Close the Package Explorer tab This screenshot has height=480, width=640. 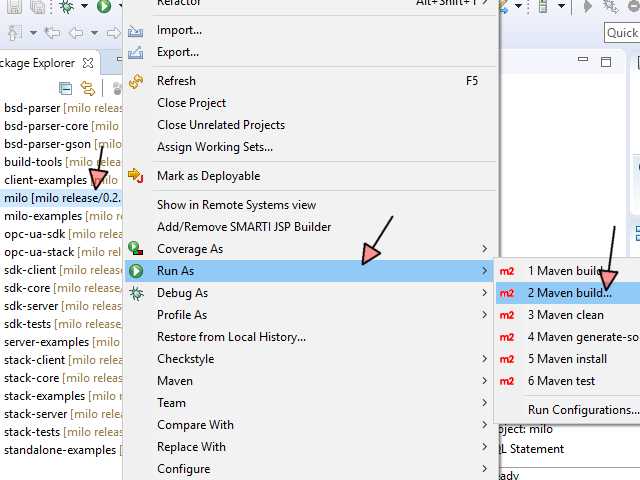pyautogui.click(x=88, y=62)
